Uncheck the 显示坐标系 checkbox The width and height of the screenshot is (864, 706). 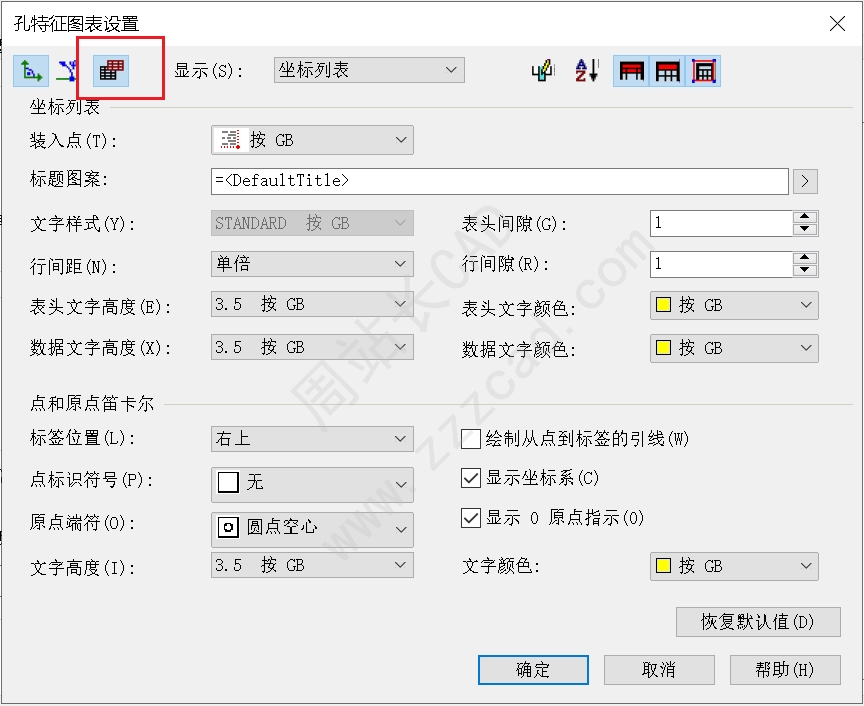pos(471,478)
